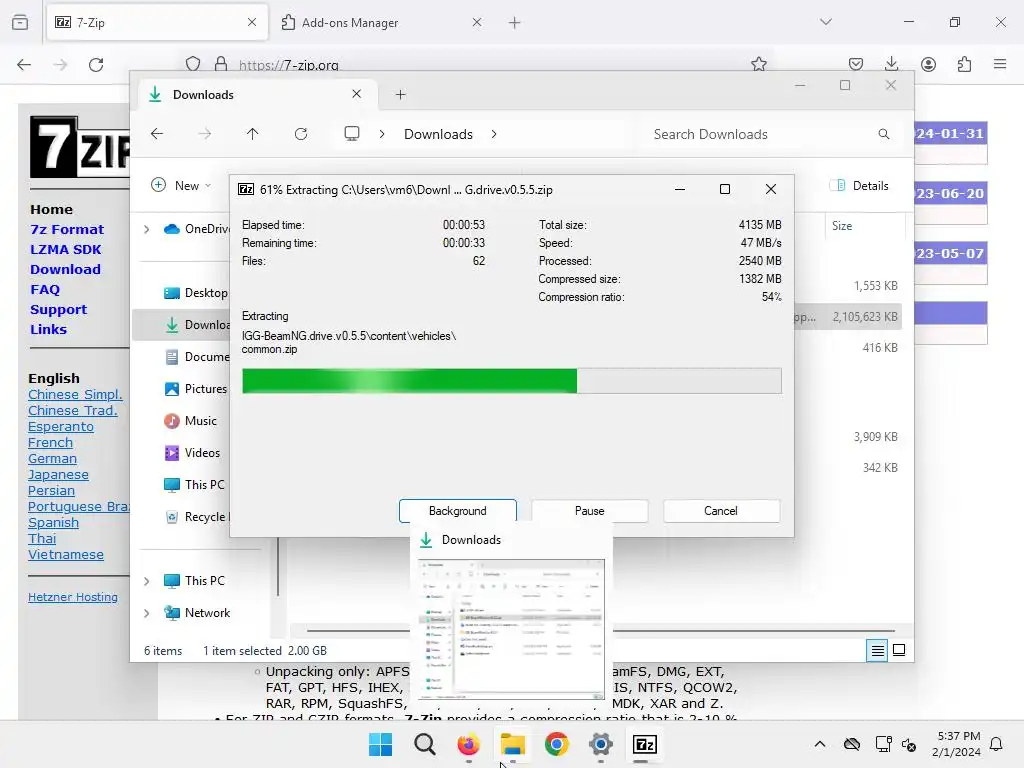Open Firefox extensions puzzle icon
This screenshot has width=1024, height=768.
(x=964, y=64)
